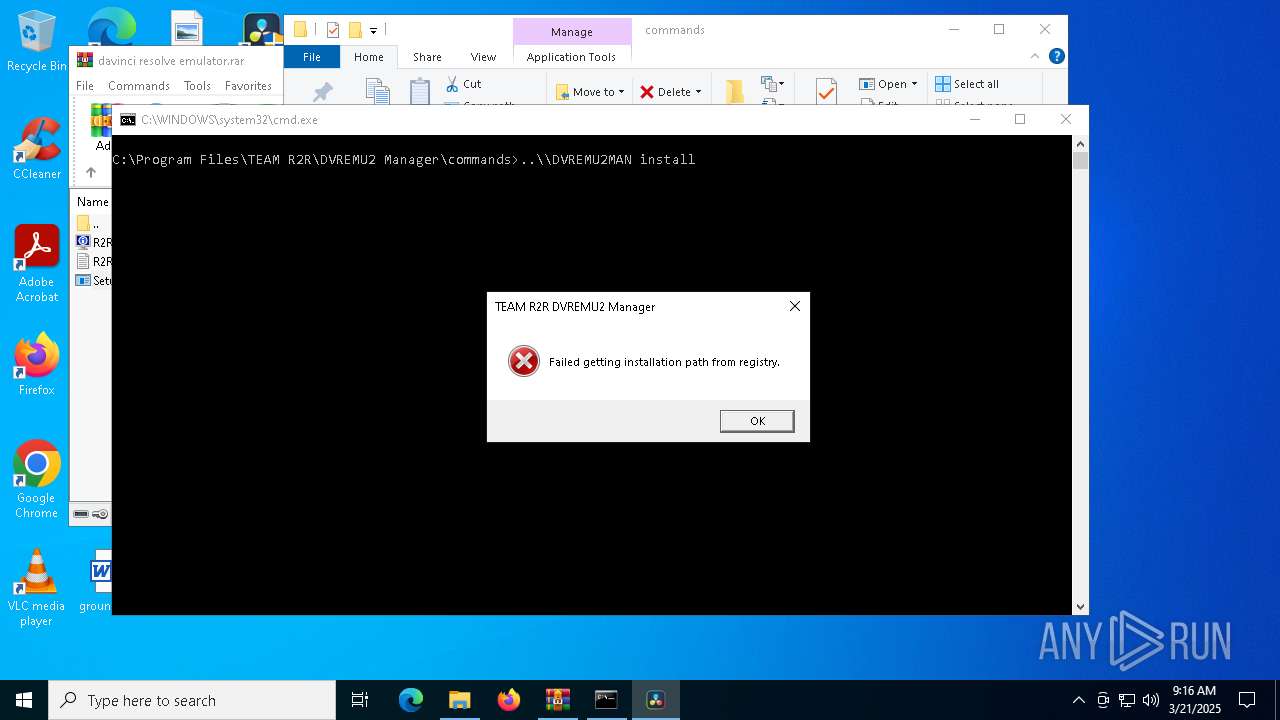Screen dimensions: 1280x720
Task: Open the WinRAR File menu
Action: (x=85, y=86)
